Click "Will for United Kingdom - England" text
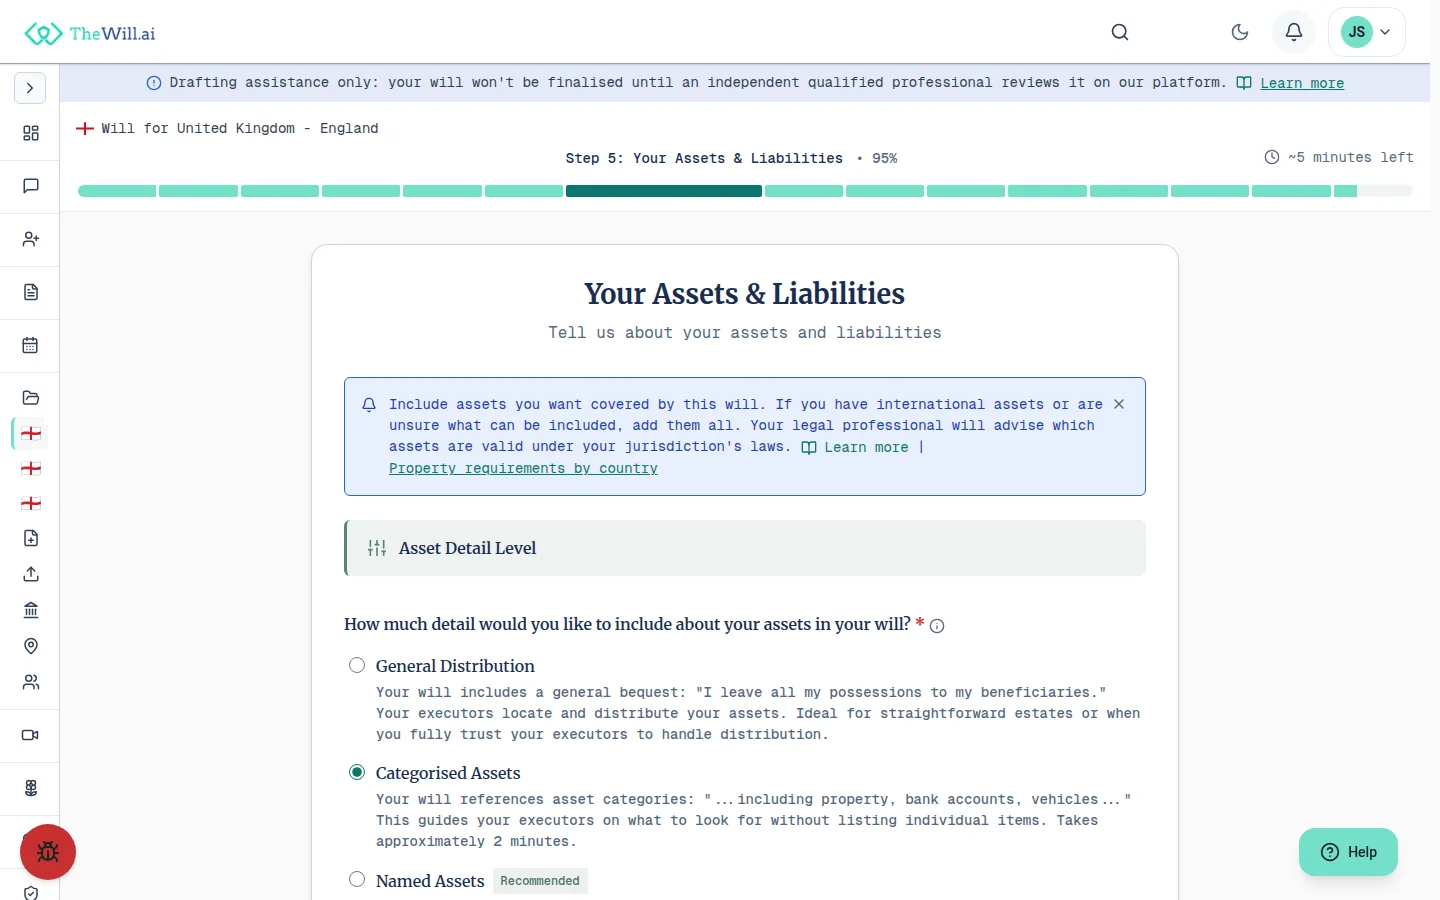Viewport: 1440px width, 900px height. click(x=240, y=128)
